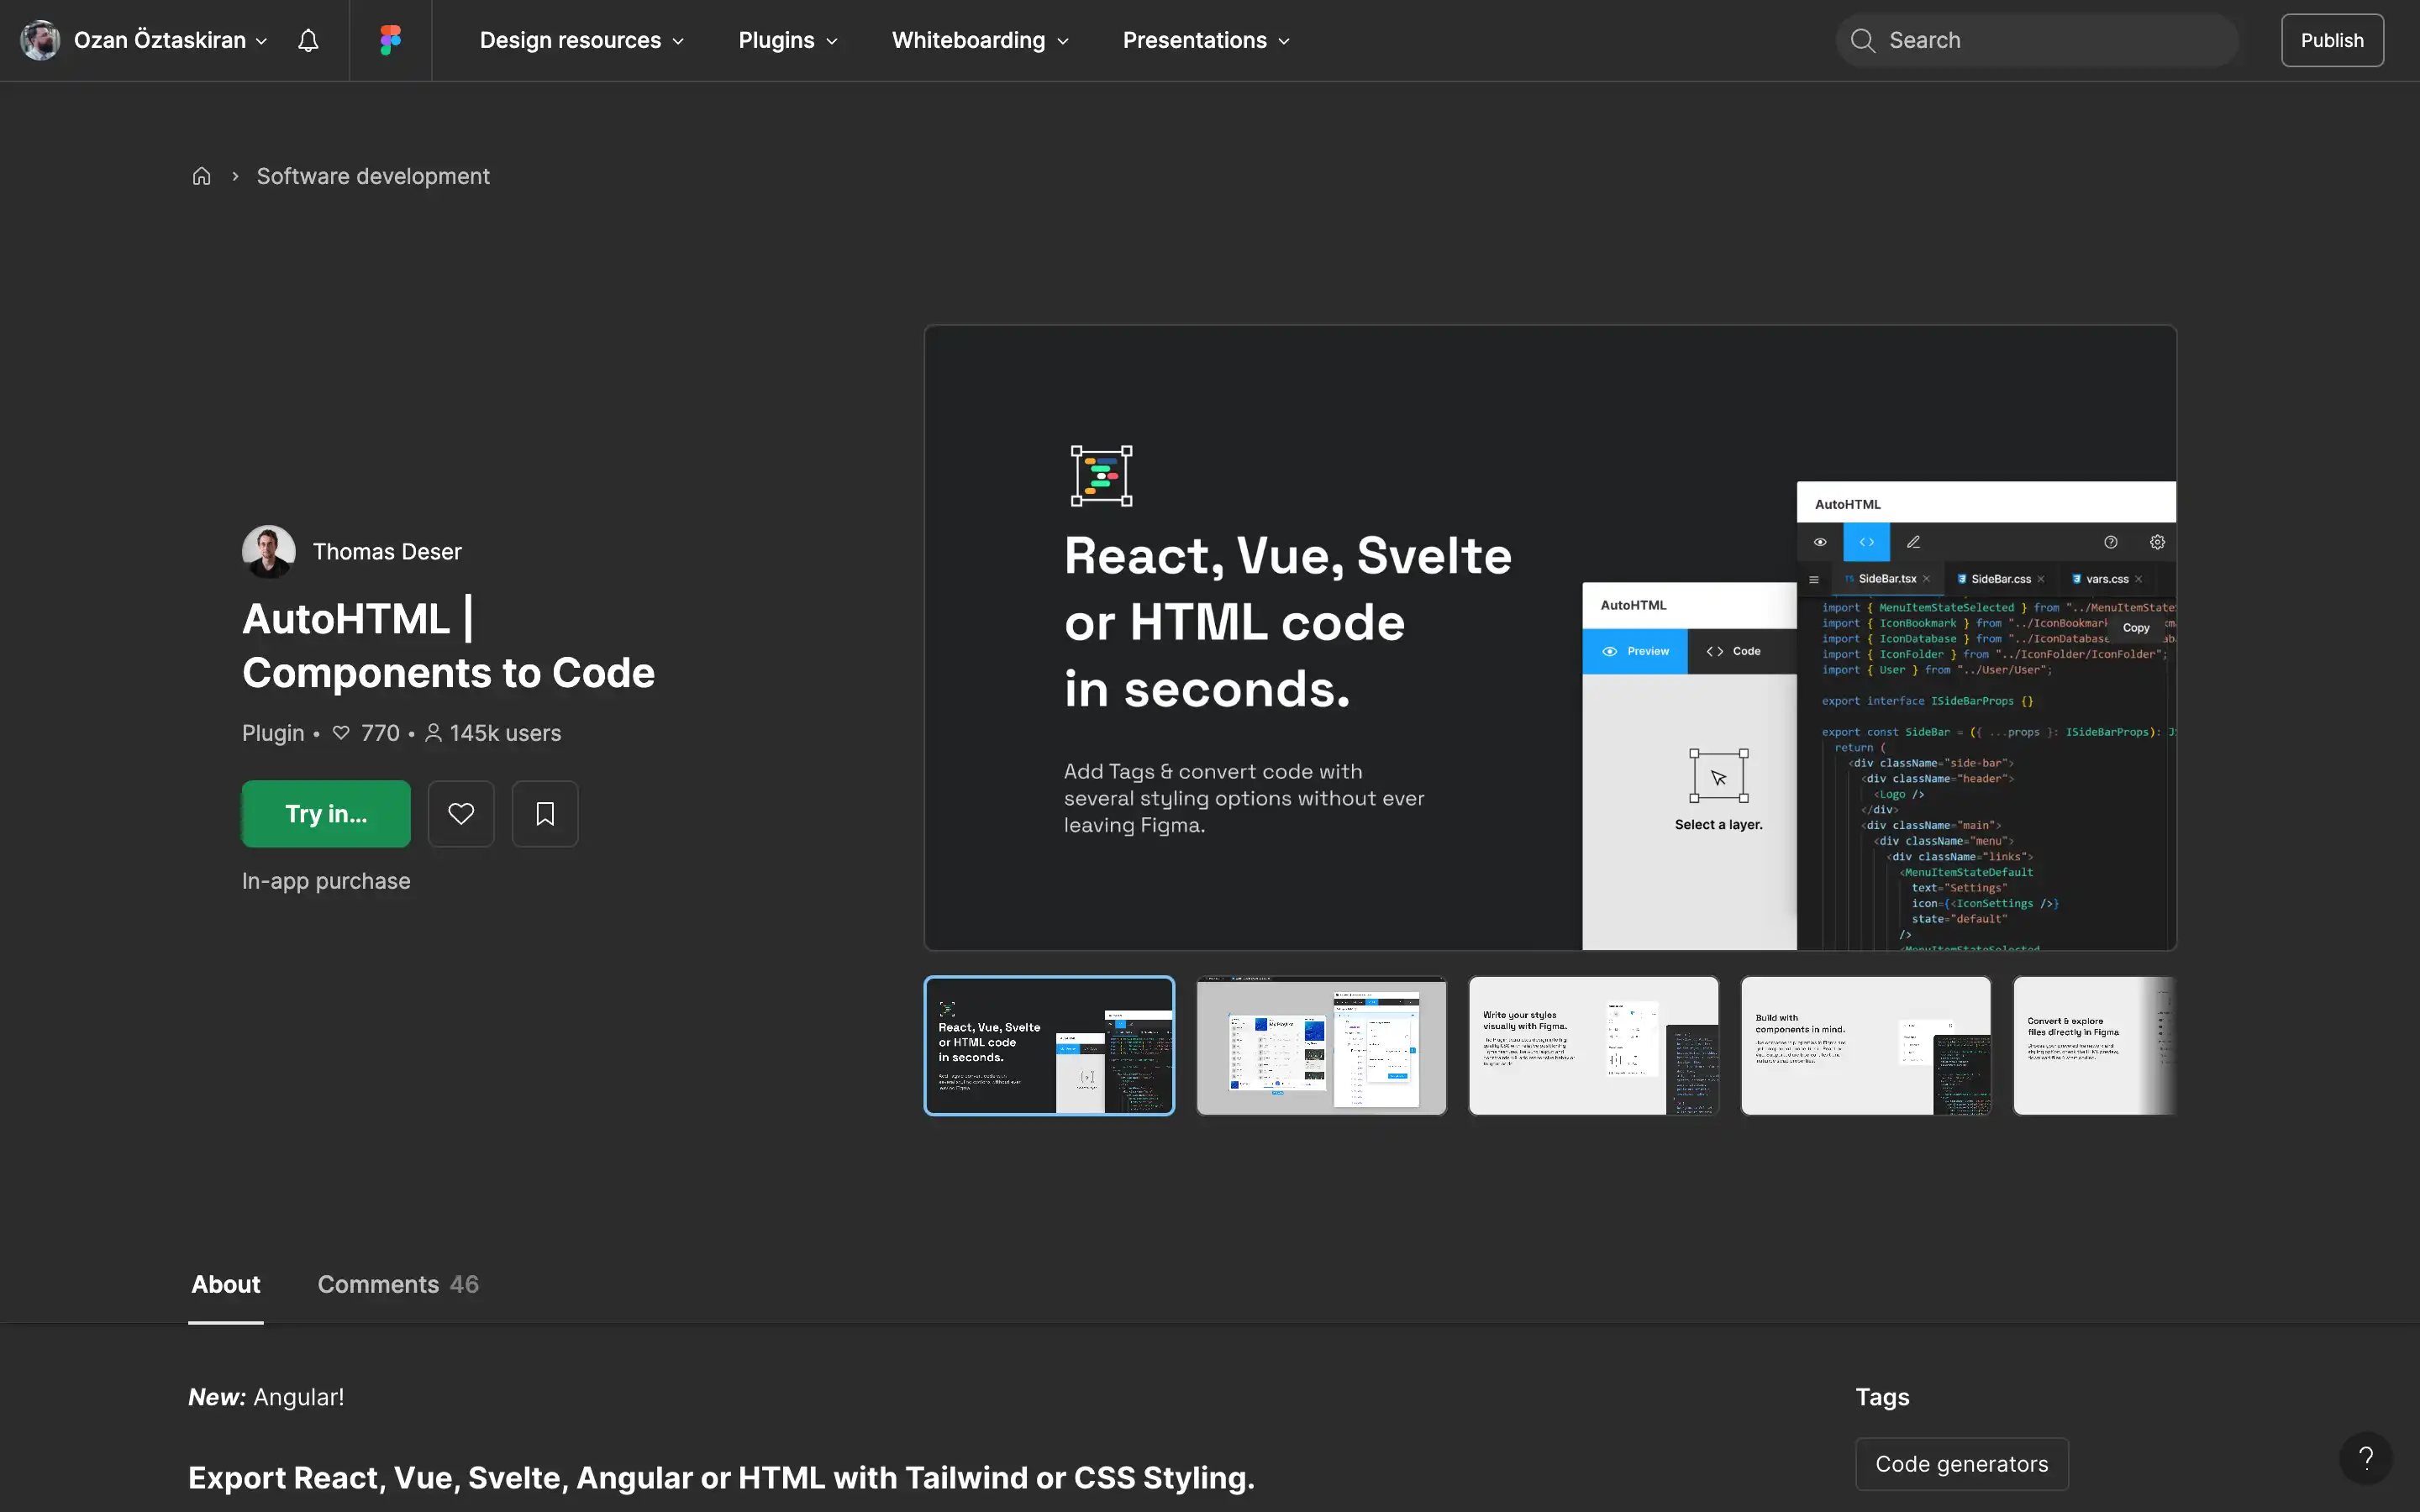Screen dimensions: 2420x1512
Task: Save the plugin with bookmark button
Action: (x=545, y=813)
